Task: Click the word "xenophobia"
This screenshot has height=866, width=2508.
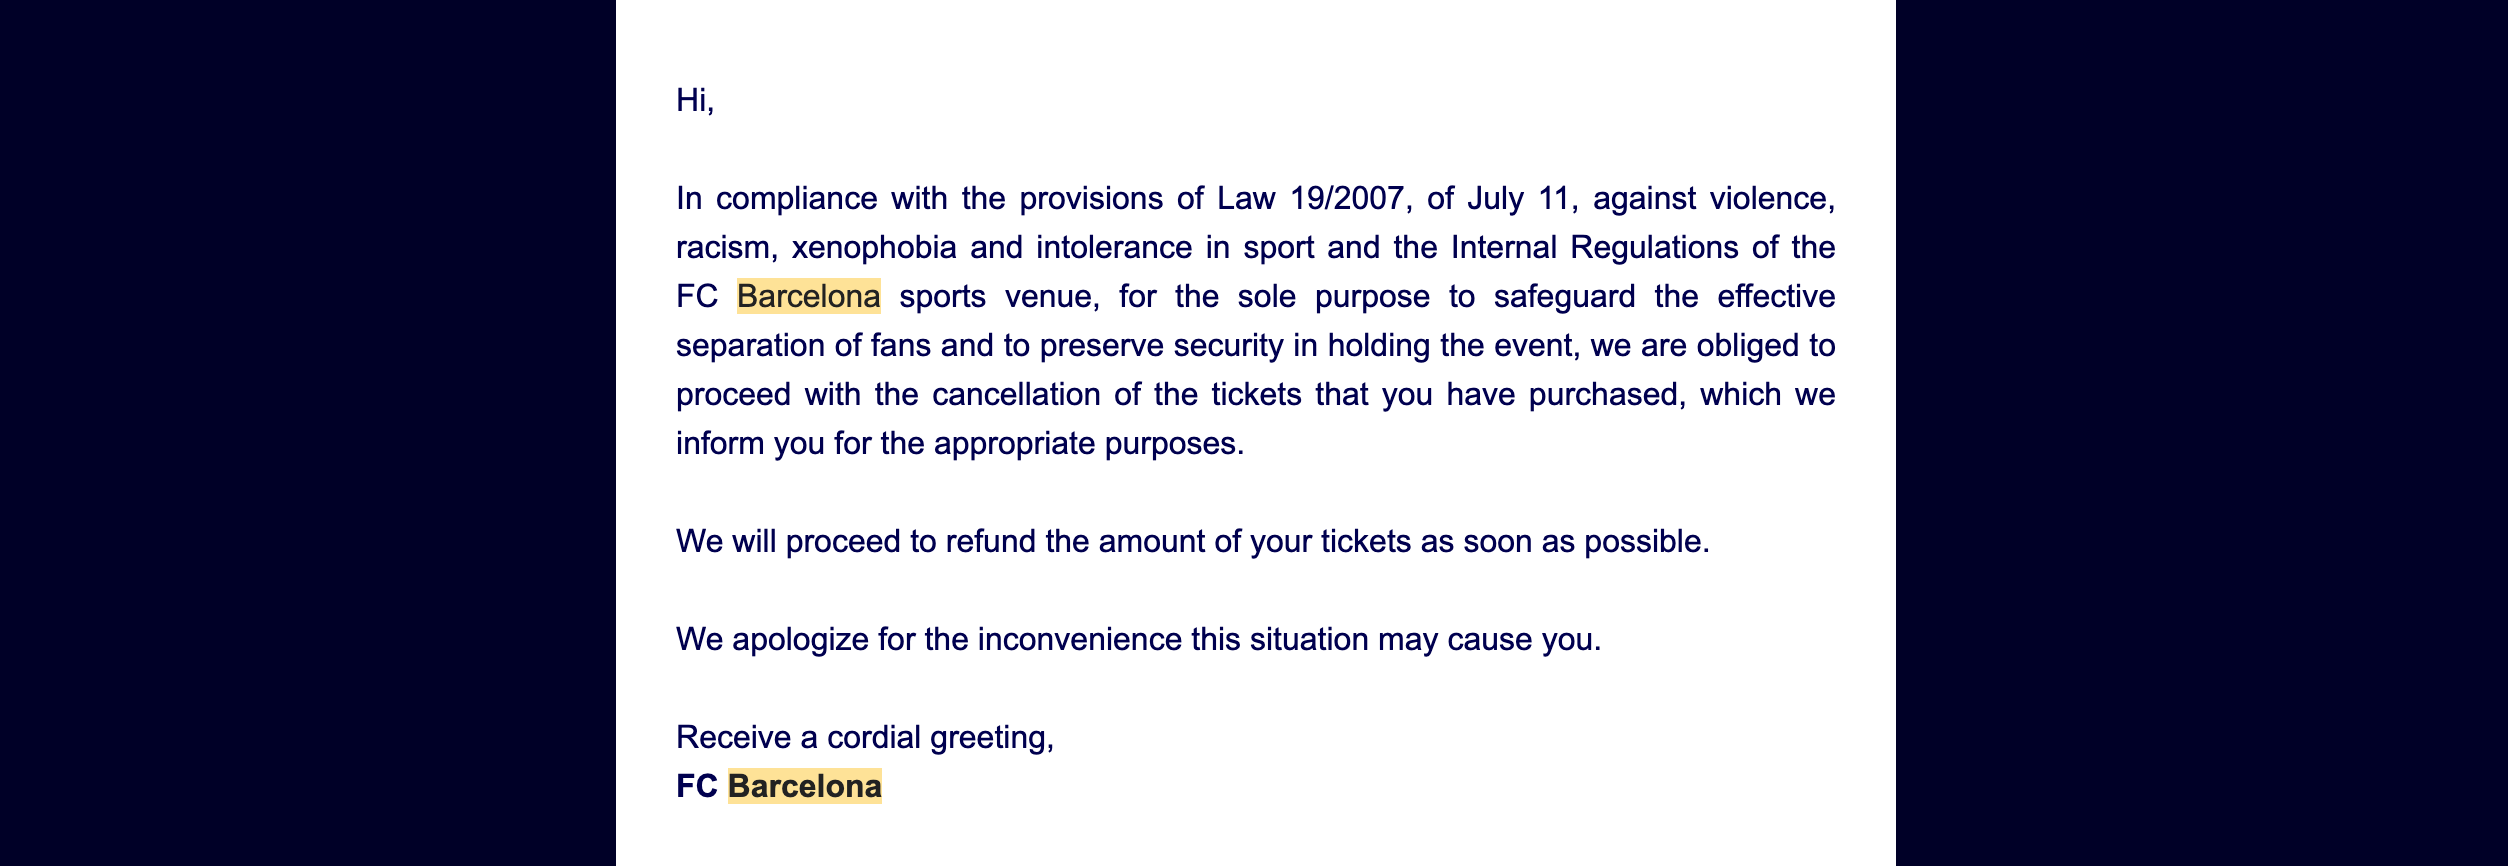Action: click(874, 248)
